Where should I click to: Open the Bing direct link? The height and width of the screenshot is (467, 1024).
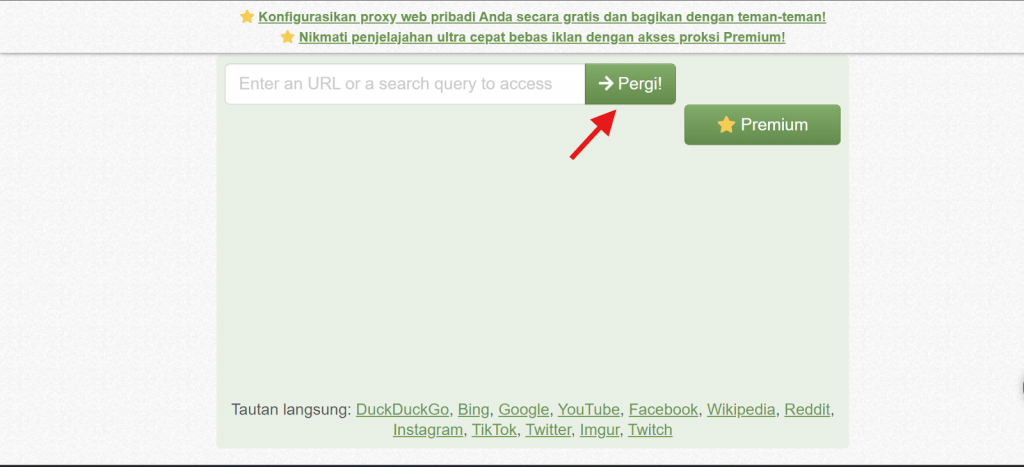(x=473, y=410)
